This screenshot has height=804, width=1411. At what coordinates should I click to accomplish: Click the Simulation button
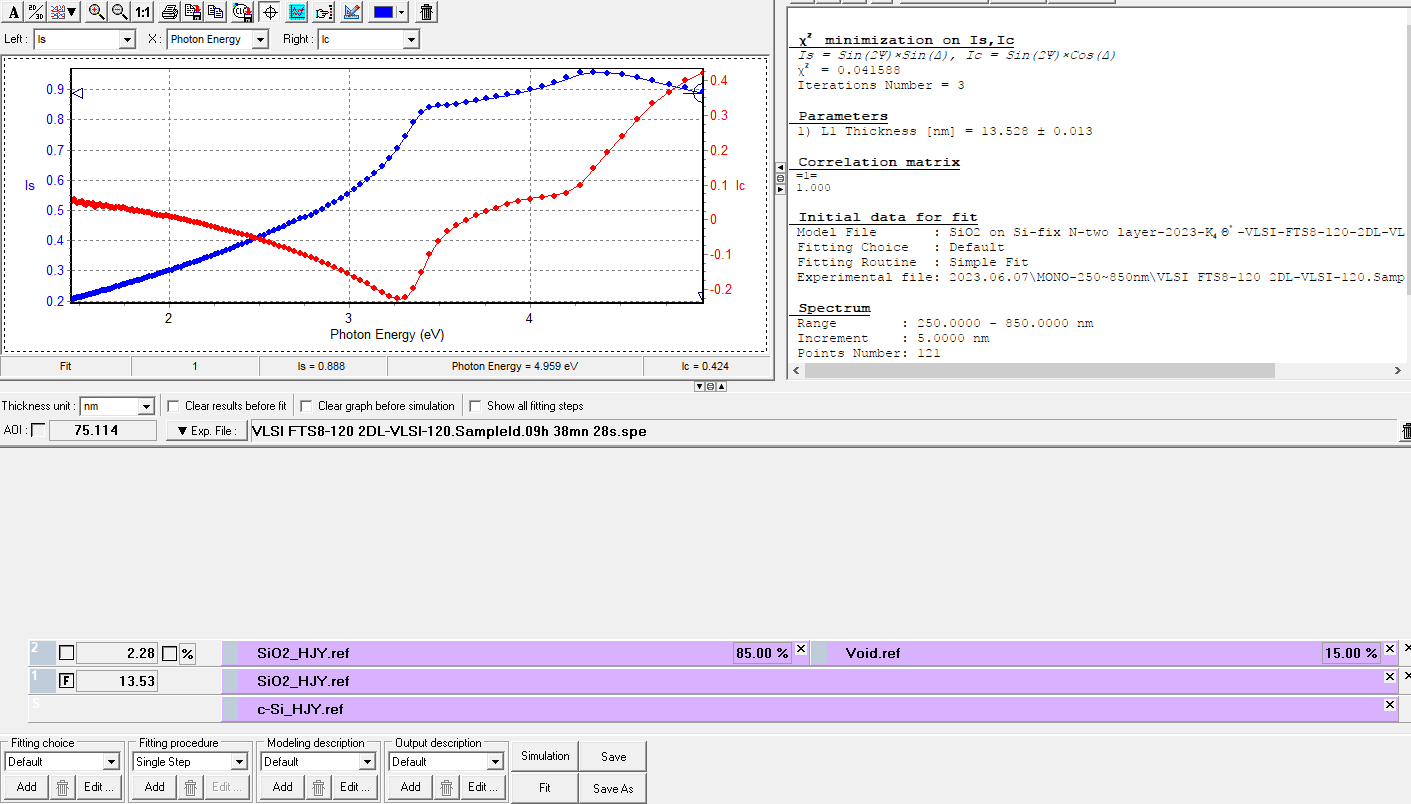click(x=545, y=756)
